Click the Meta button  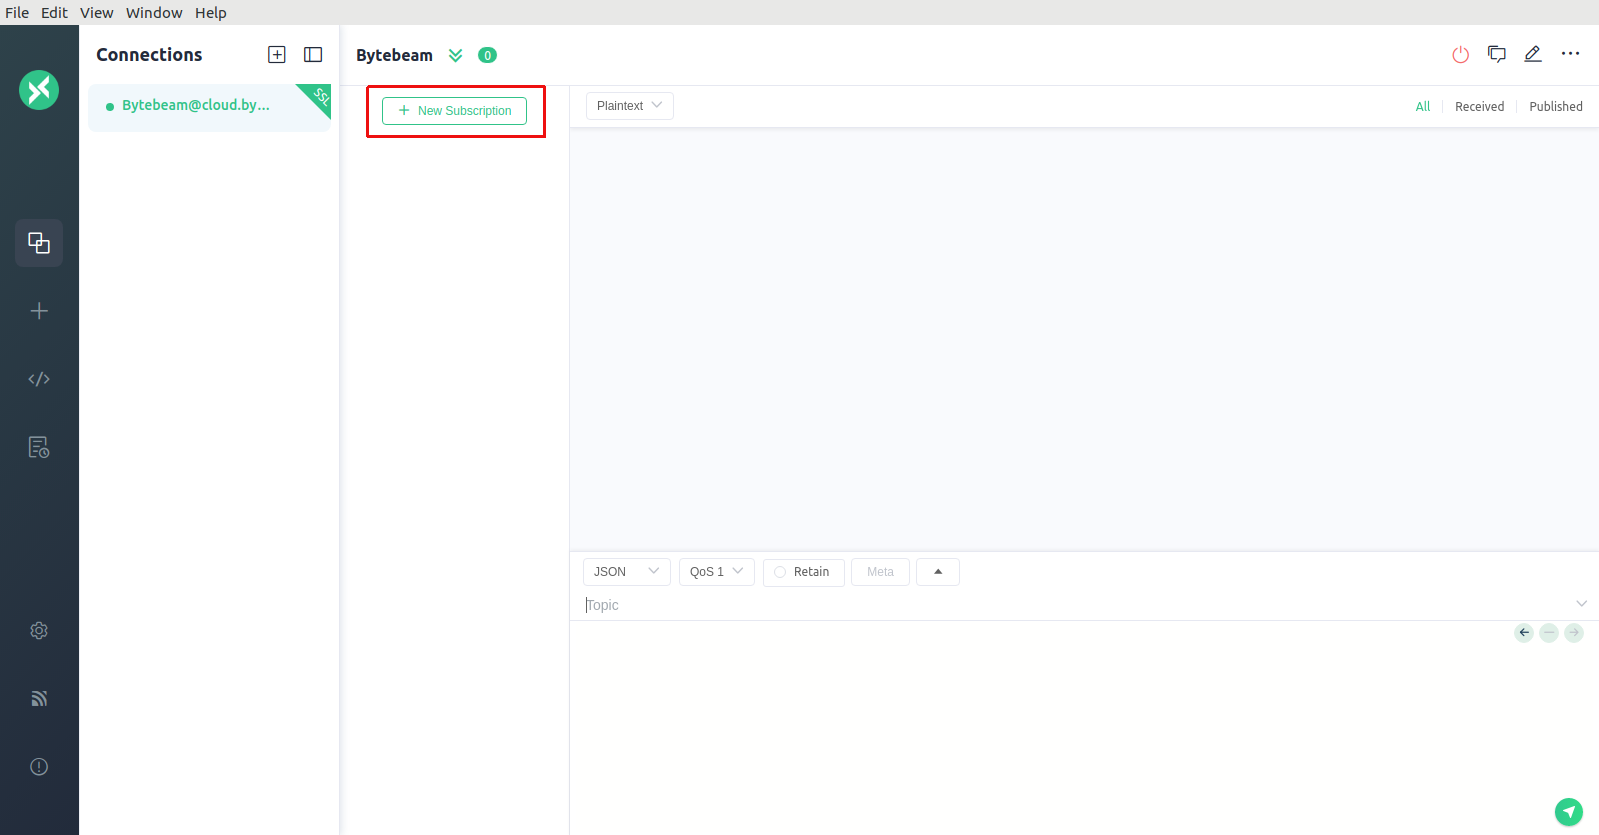tap(880, 572)
